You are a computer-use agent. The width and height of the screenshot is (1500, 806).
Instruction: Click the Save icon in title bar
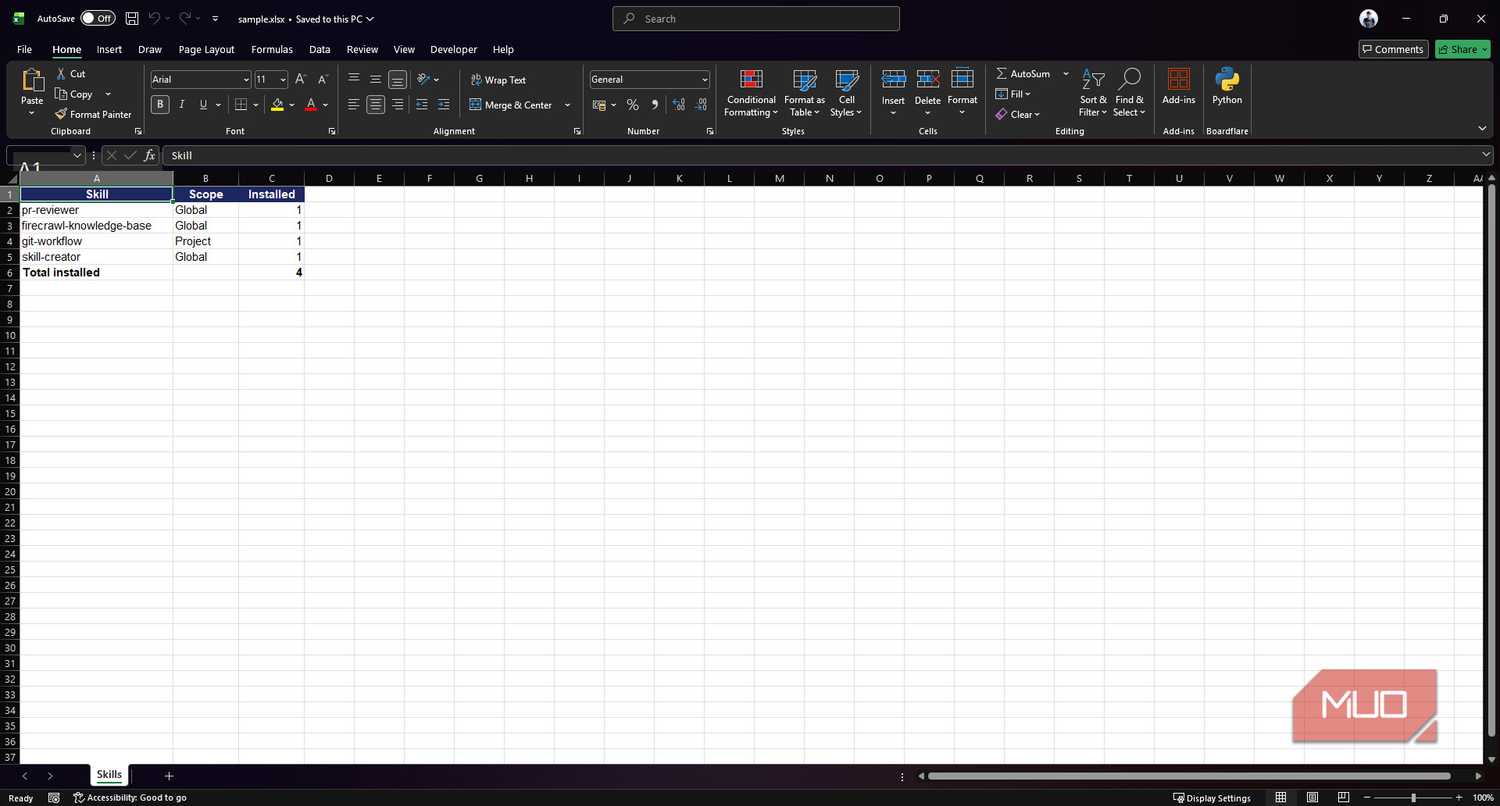(x=132, y=18)
